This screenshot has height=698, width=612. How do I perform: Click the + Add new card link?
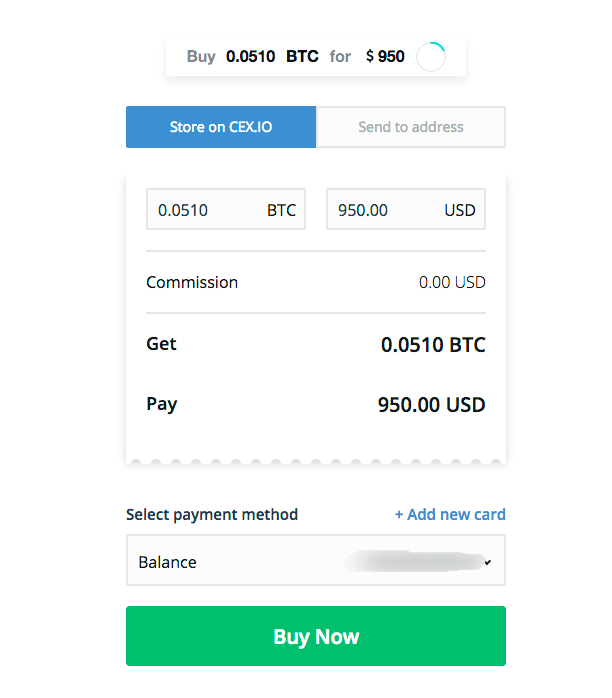[450, 514]
